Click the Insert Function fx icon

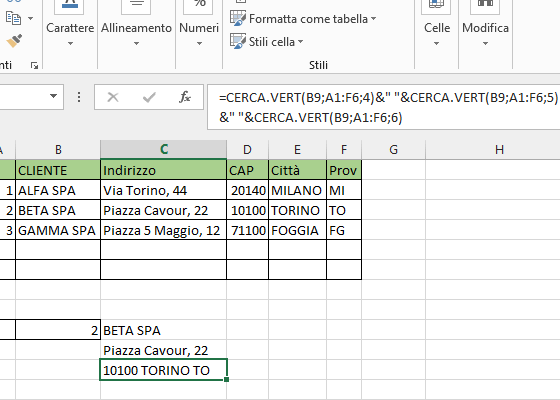pos(185,97)
